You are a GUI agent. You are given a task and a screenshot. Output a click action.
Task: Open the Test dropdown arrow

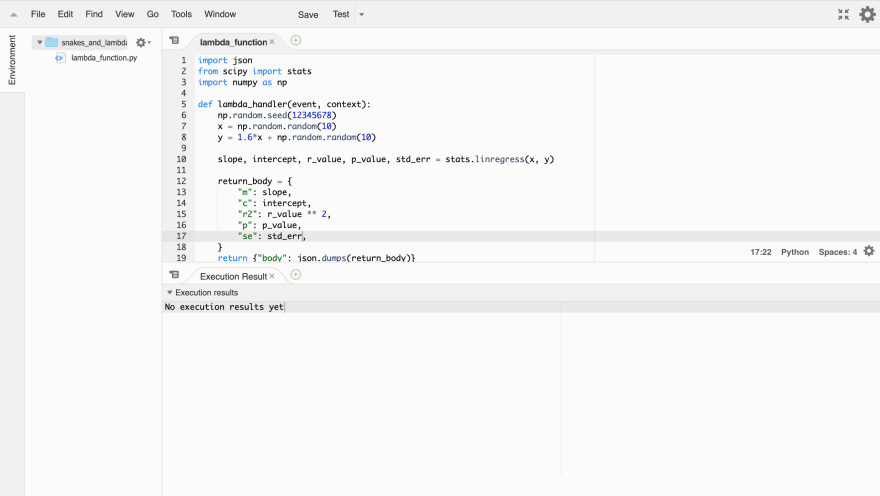(x=361, y=15)
